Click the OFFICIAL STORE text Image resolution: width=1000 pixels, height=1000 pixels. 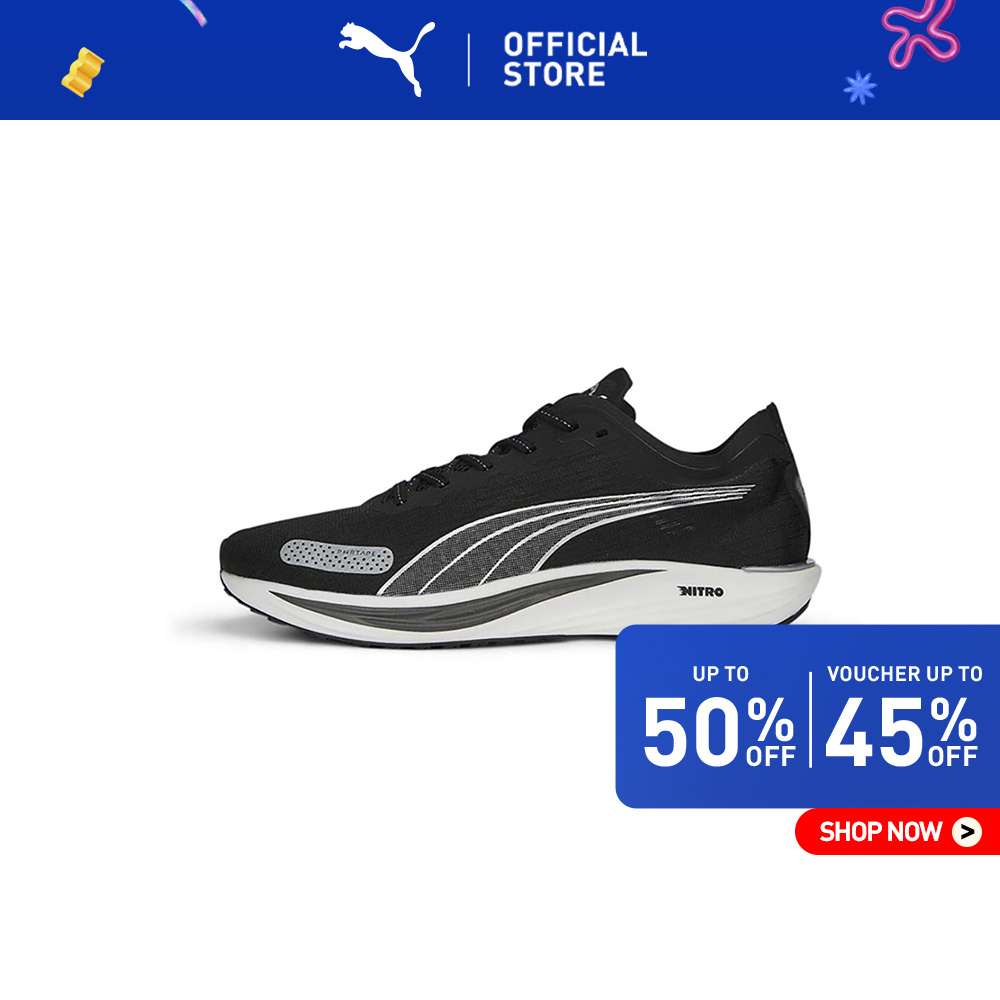pos(575,59)
